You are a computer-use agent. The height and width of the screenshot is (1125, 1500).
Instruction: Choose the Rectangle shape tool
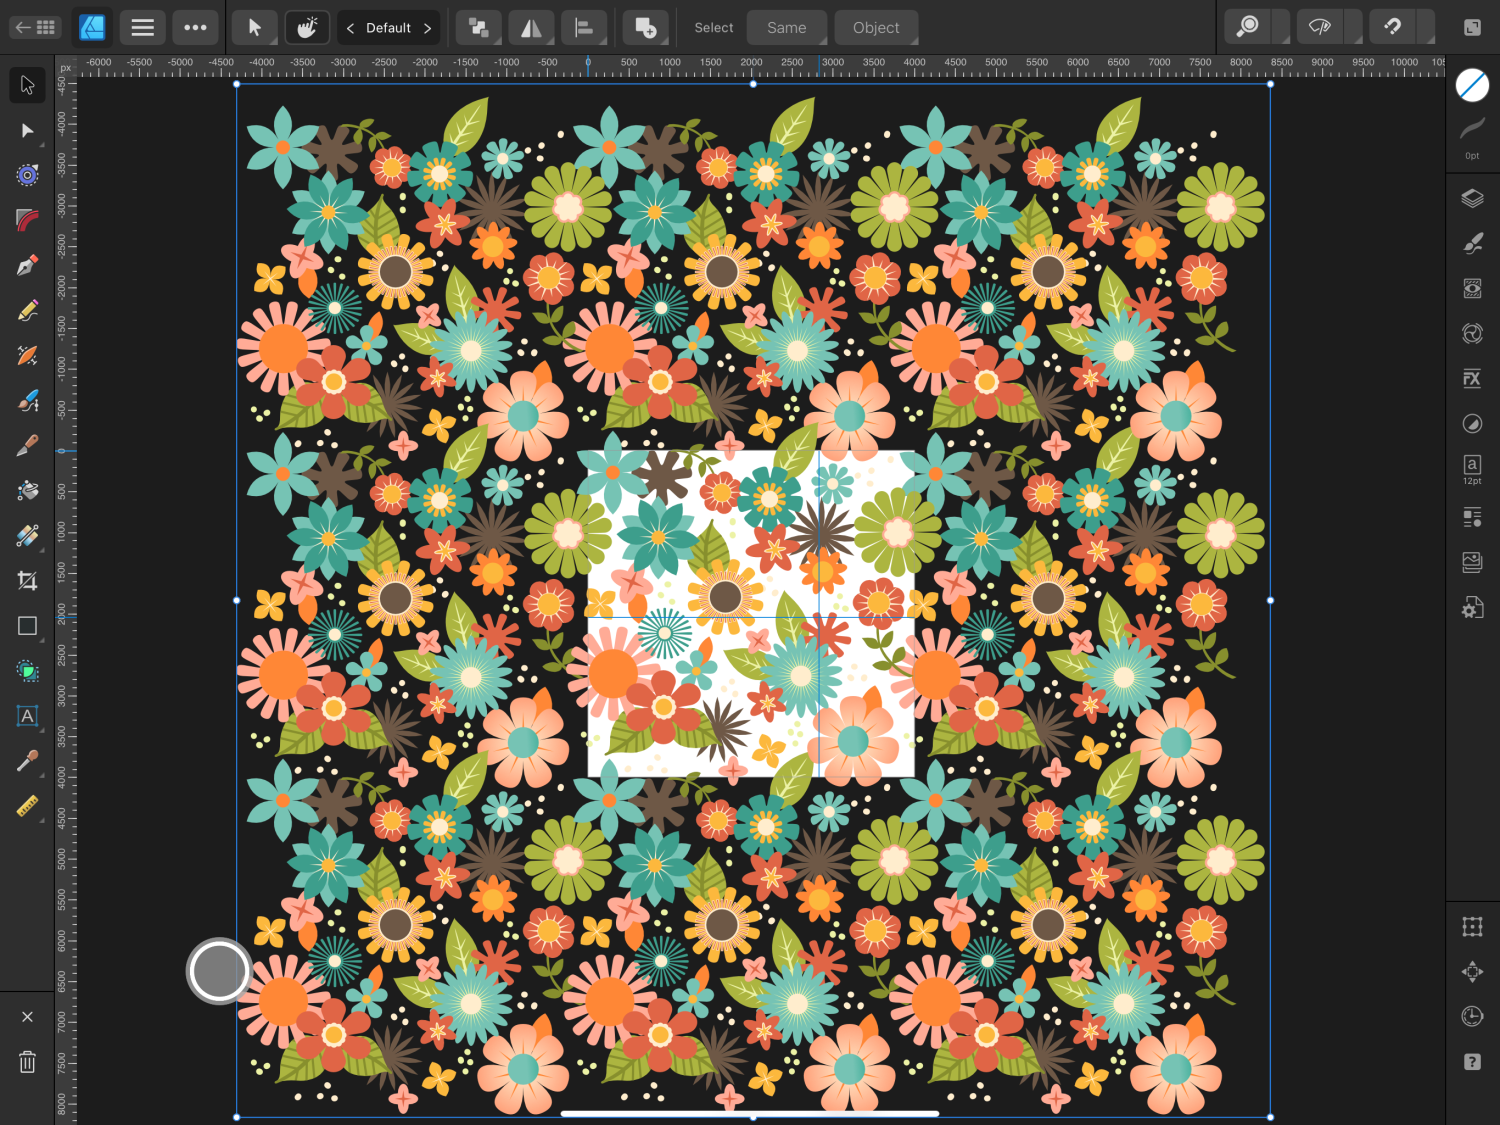[27, 626]
